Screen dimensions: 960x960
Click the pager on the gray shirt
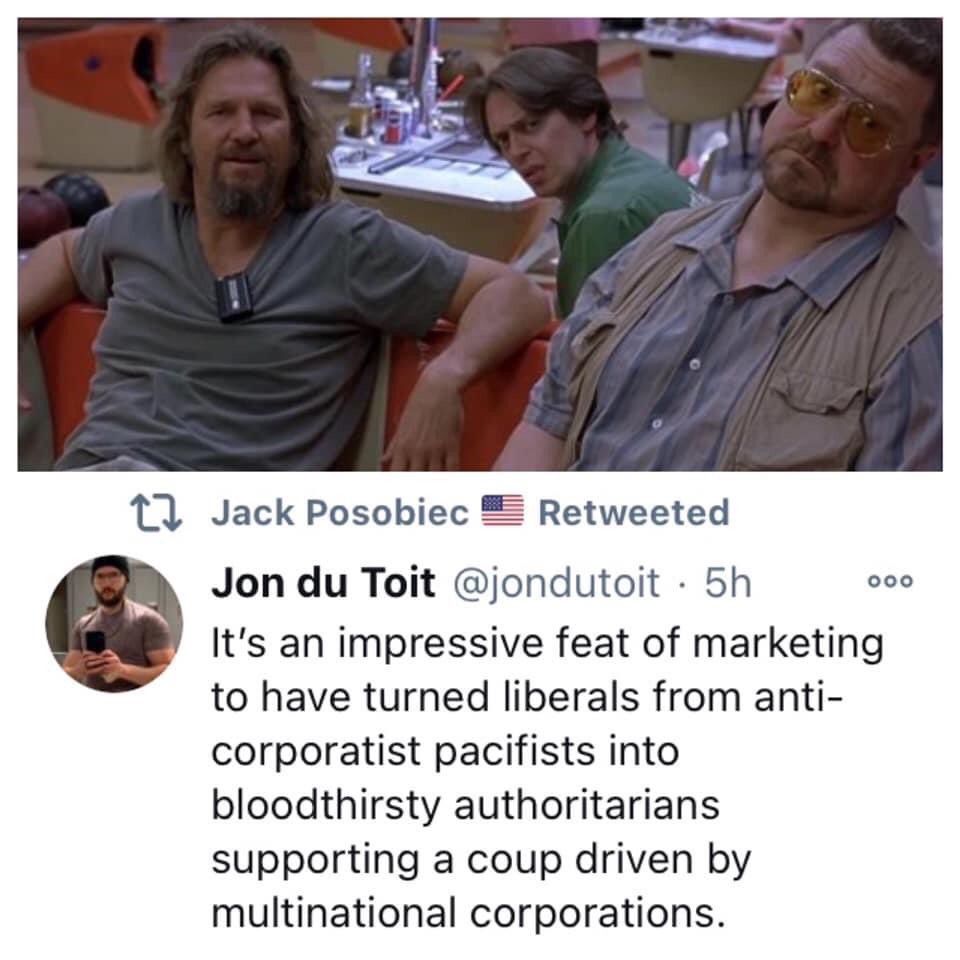234,297
